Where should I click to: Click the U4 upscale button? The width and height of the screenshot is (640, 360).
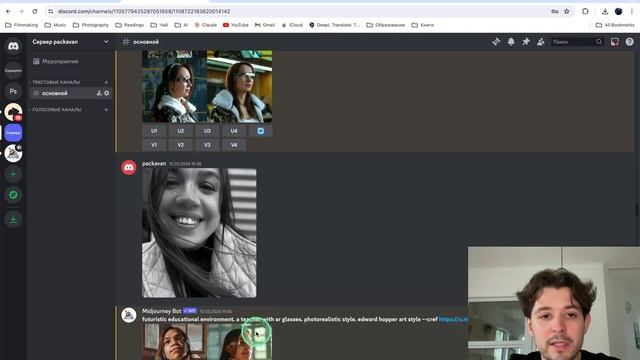(233, 131)
